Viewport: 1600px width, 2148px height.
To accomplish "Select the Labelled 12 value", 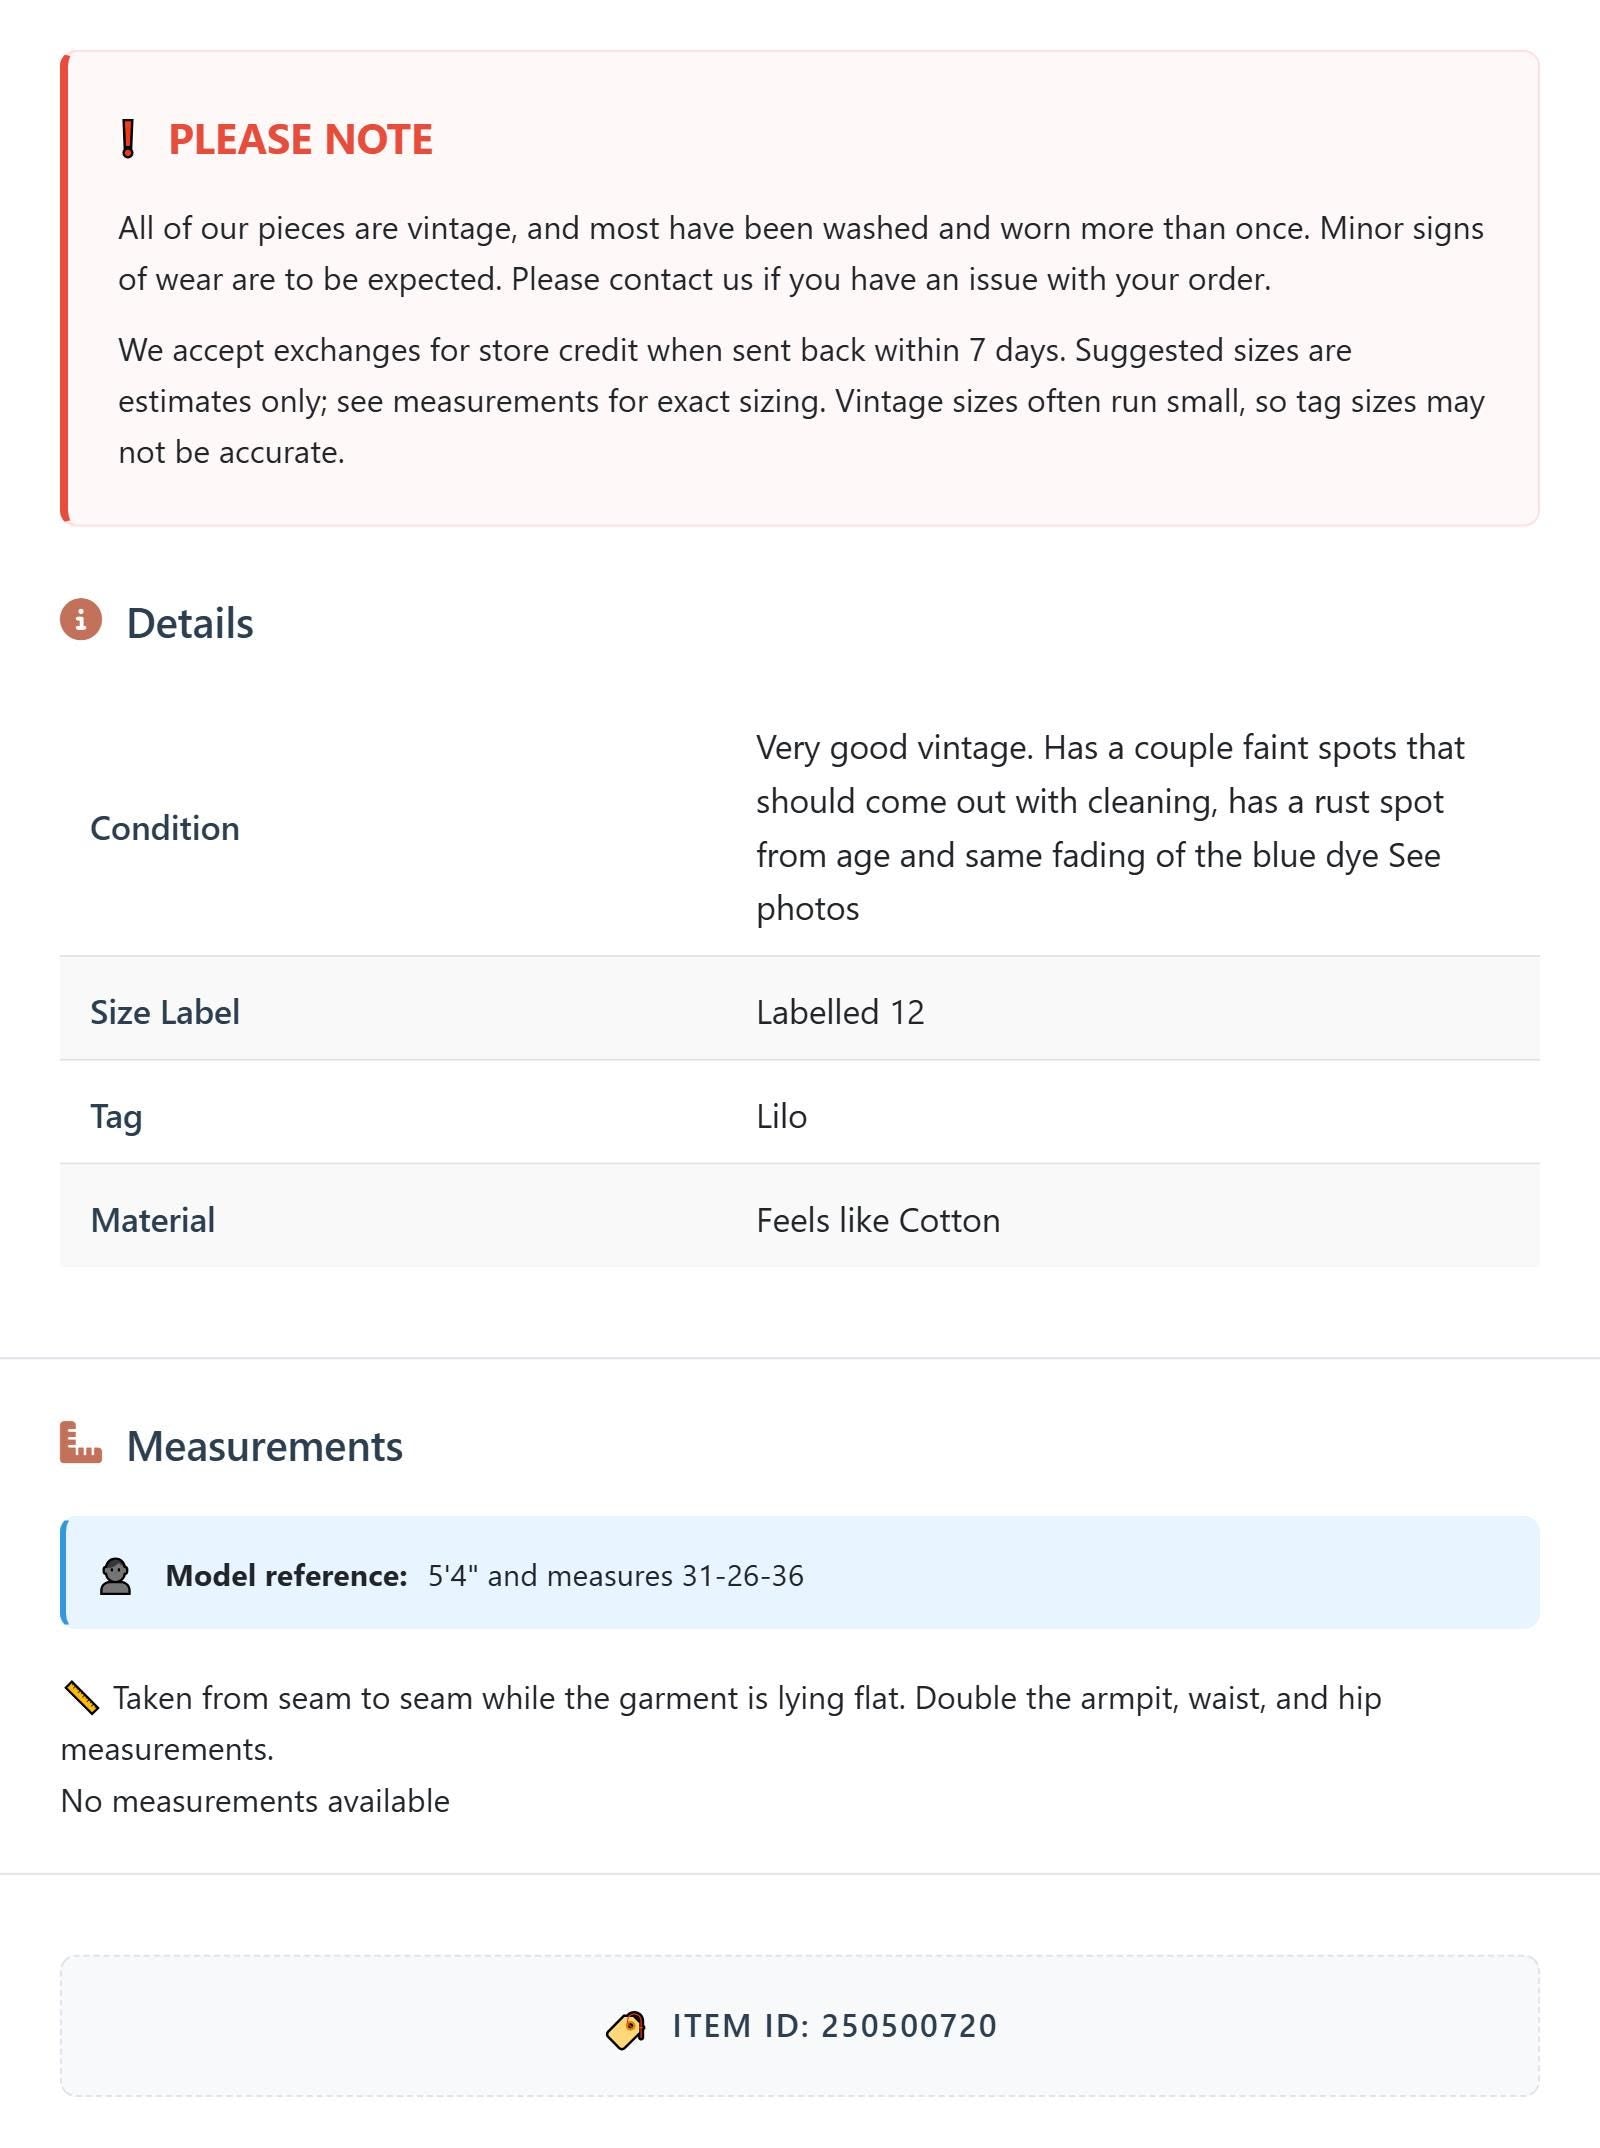I will (x=840, y=1012).
